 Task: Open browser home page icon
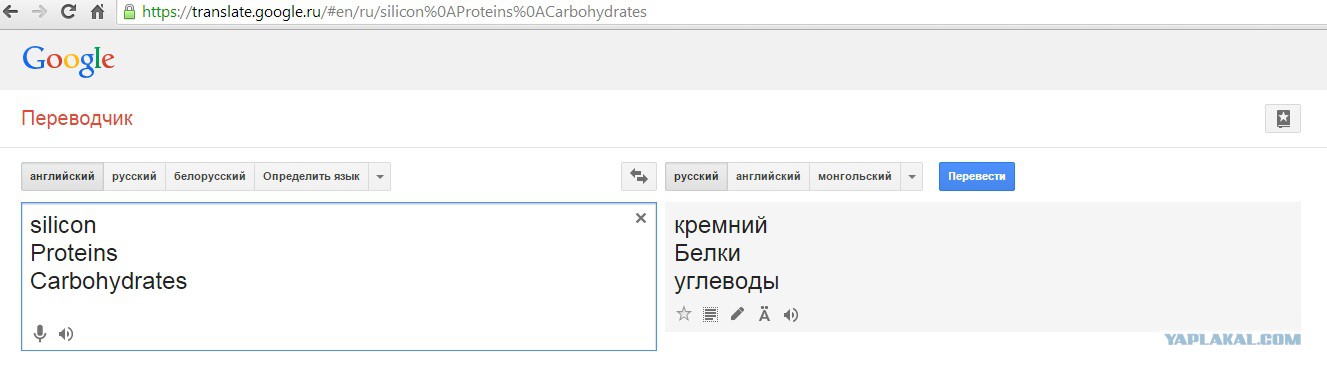(x=98, y=13)
